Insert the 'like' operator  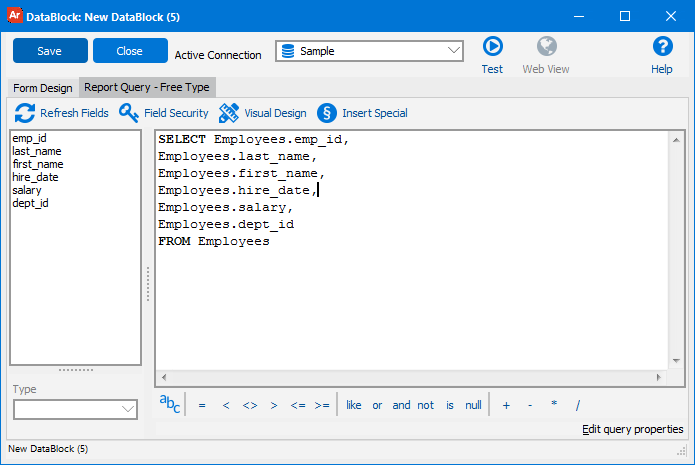(x=354, y=405)
